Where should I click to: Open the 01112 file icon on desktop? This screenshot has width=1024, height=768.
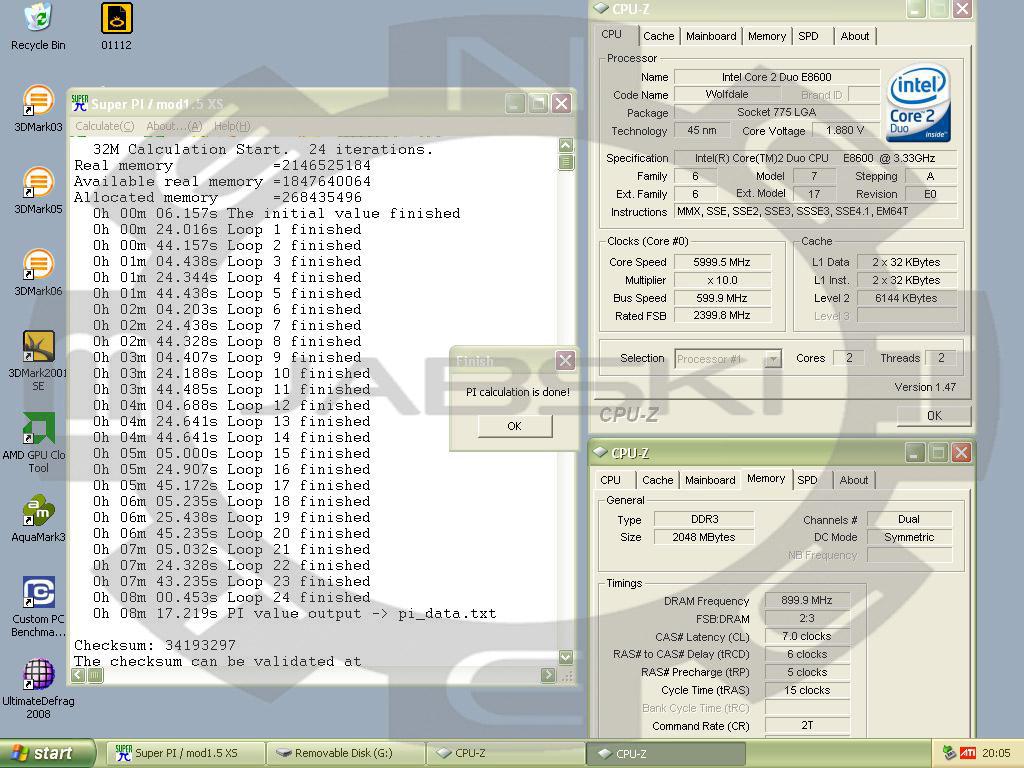click(x=116, y=26)
